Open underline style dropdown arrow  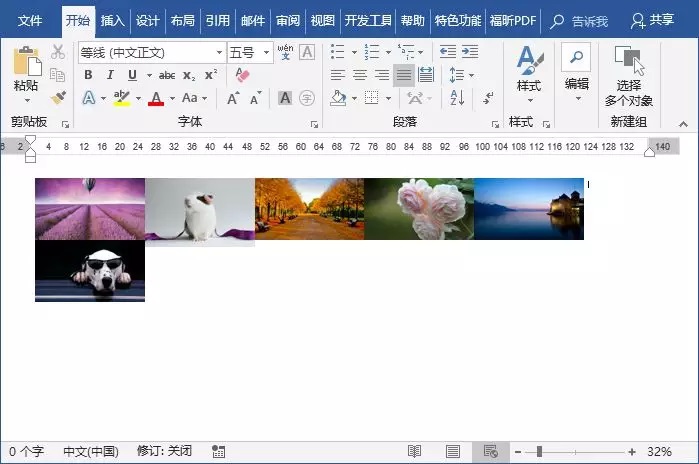[x=149, y=75]
